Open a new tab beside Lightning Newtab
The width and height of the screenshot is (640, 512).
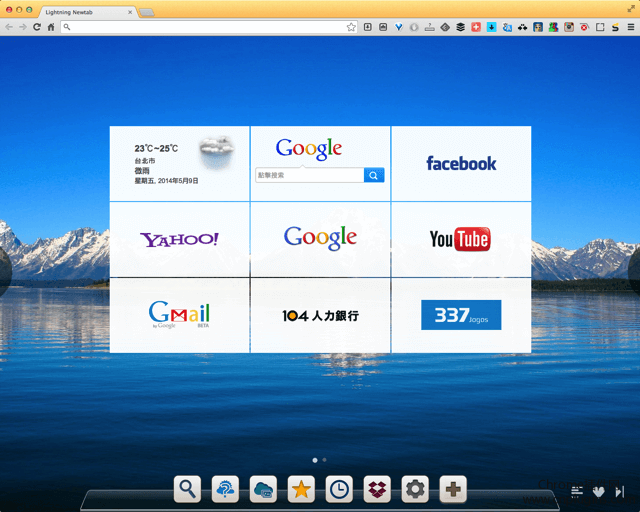(147, 13)
